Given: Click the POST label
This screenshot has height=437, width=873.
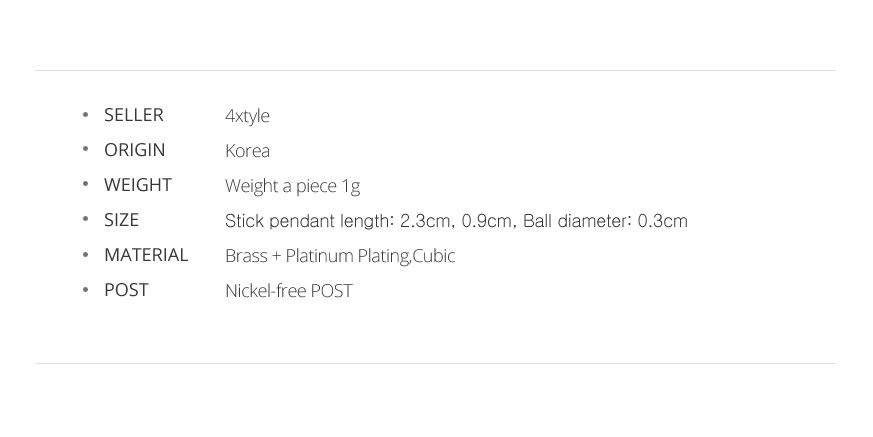Looking at the screenshot, I should [x=126, y=291].
